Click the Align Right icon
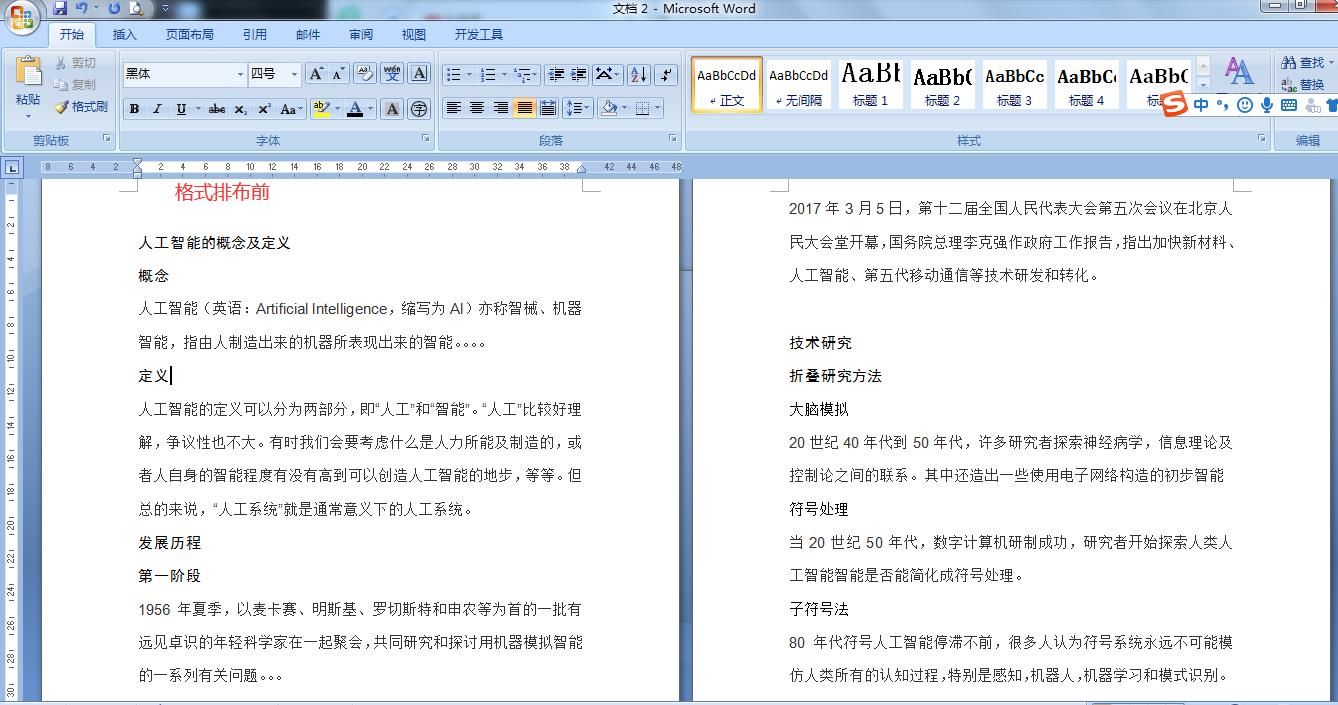The image size is (1338, 705). (500, 108)
